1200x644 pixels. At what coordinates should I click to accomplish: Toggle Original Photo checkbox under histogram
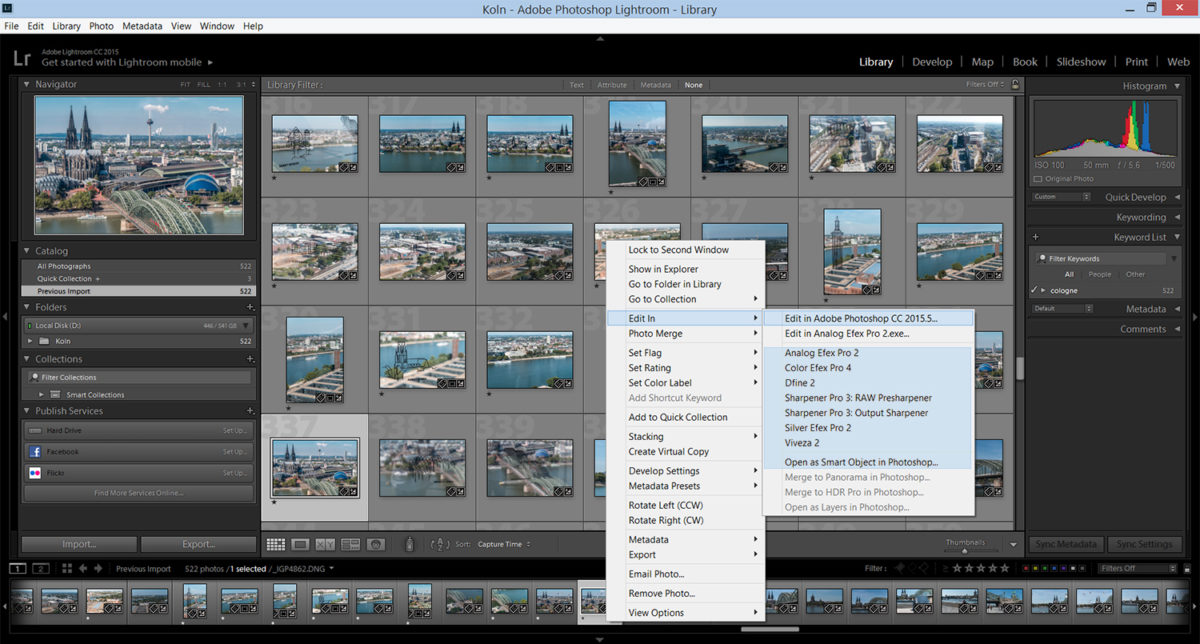coord(1038,179)
